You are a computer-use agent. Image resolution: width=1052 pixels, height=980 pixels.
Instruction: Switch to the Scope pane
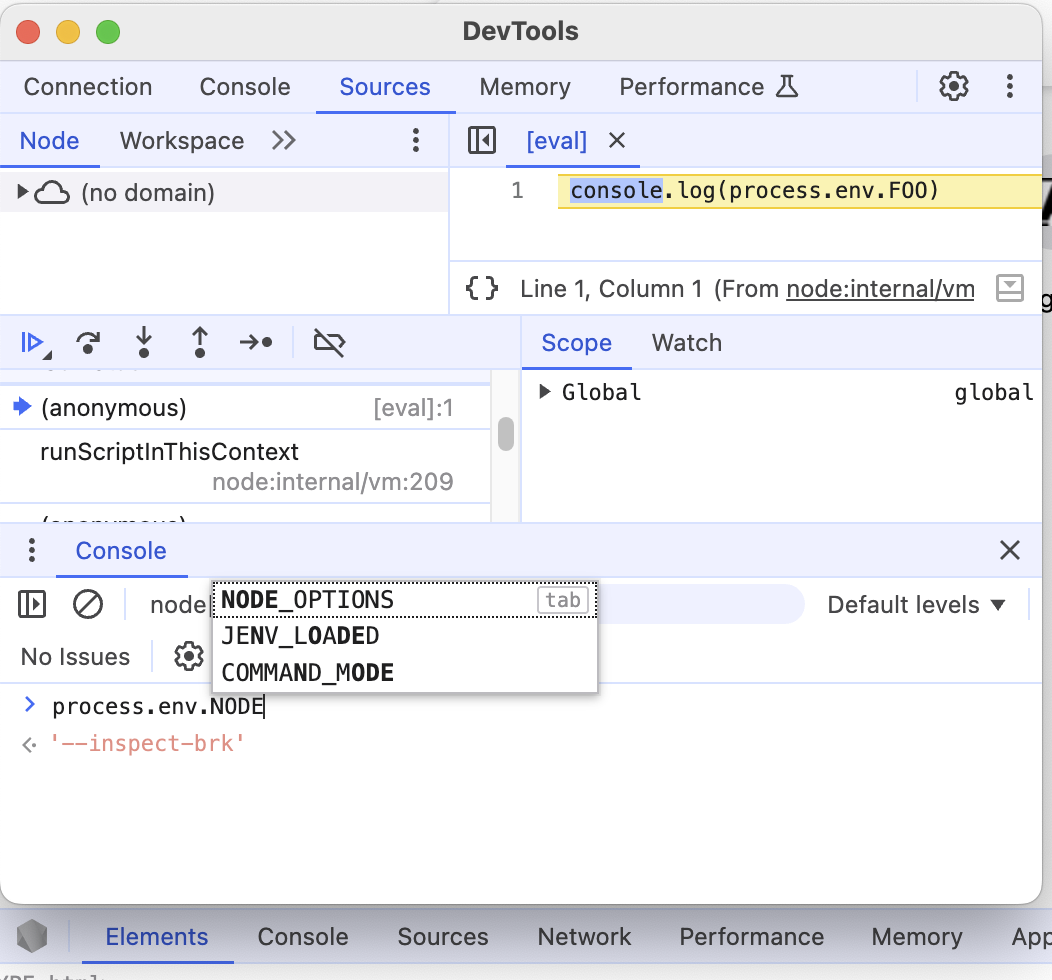pyautogui.click(x=576, y=343)
